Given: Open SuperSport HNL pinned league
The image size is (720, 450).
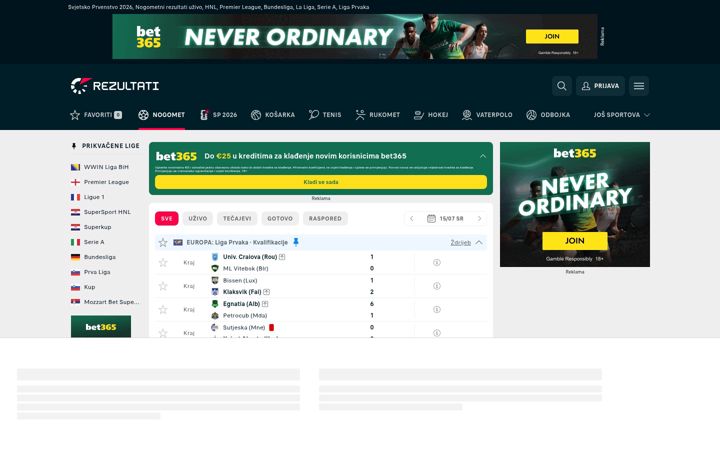Looking at the screenshot, I should (107, 212).
